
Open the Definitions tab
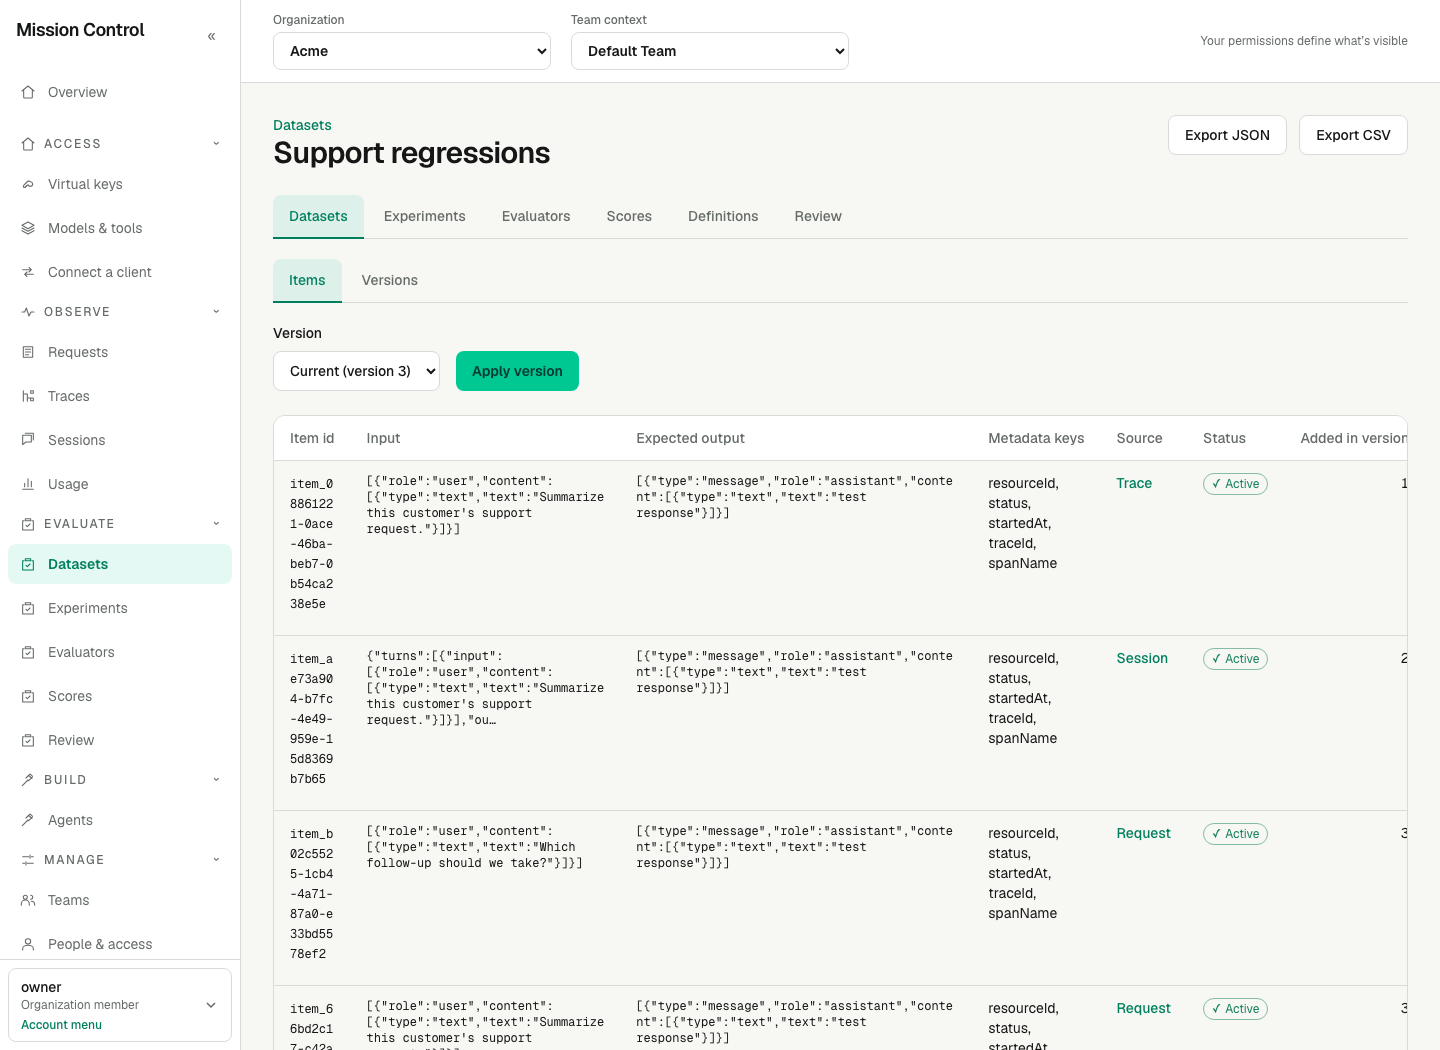coord(723,216)
